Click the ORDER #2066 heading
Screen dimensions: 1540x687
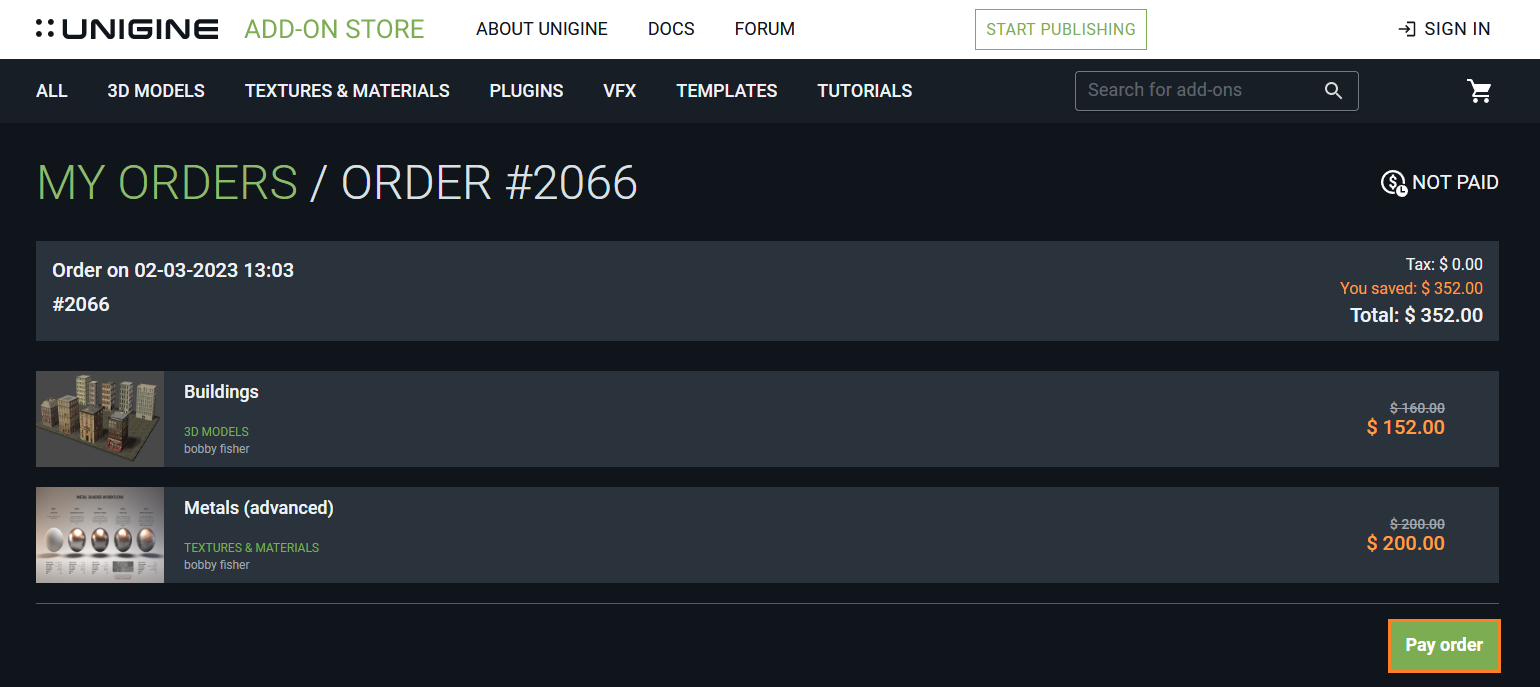click(490, 183)
